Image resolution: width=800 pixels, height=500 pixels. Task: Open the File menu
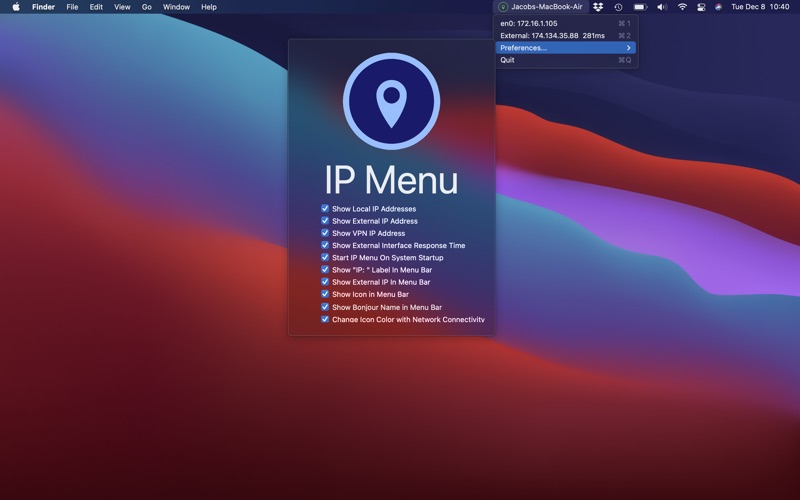click(x=72, y=7)
